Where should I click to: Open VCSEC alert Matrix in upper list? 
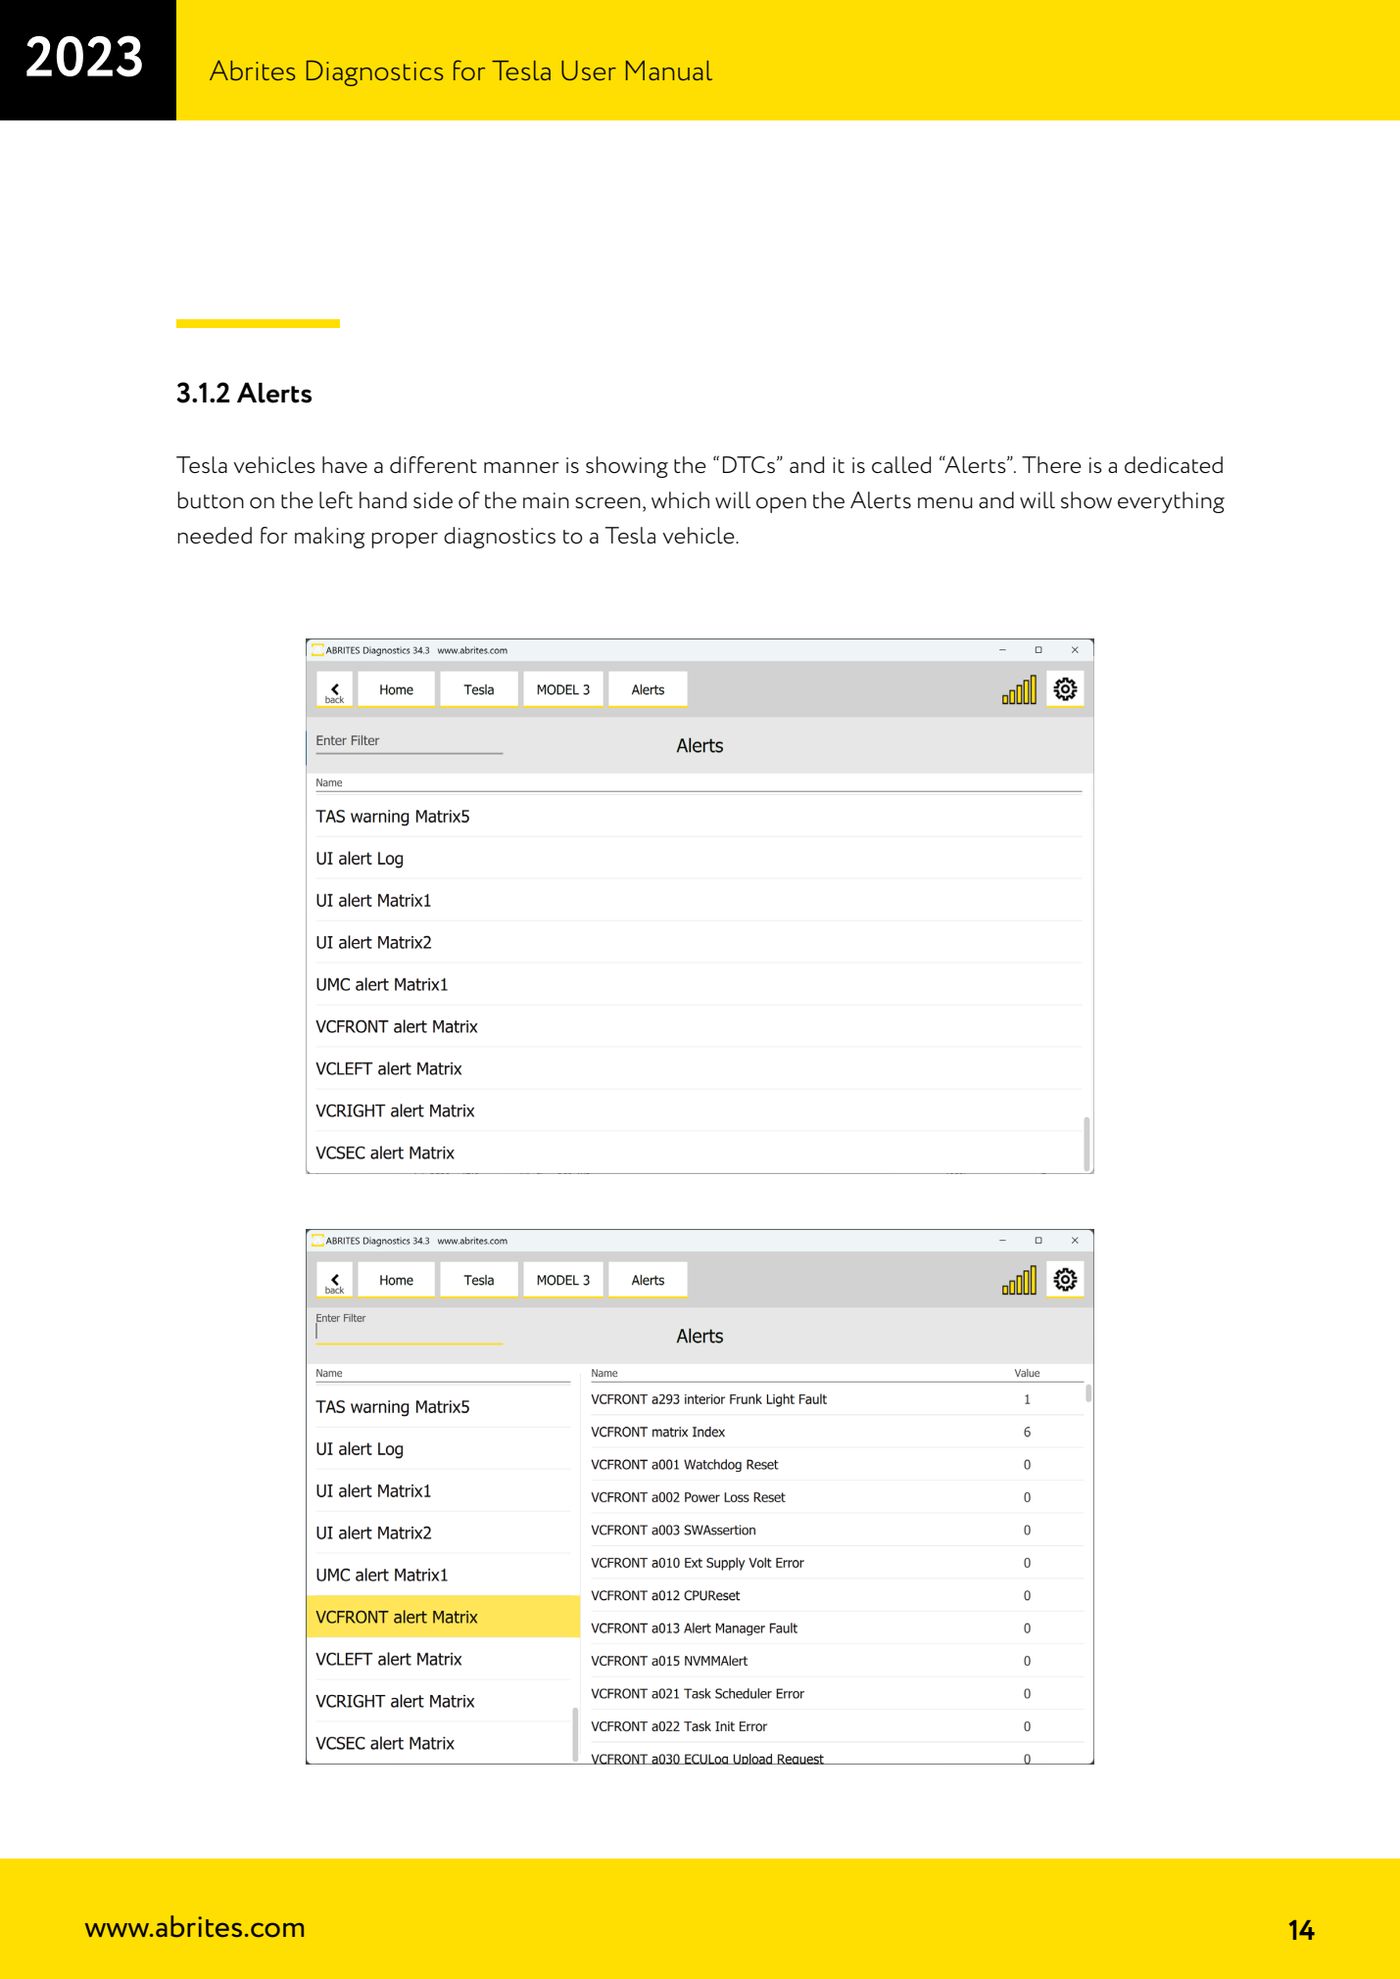click(x=698, y=1152)
